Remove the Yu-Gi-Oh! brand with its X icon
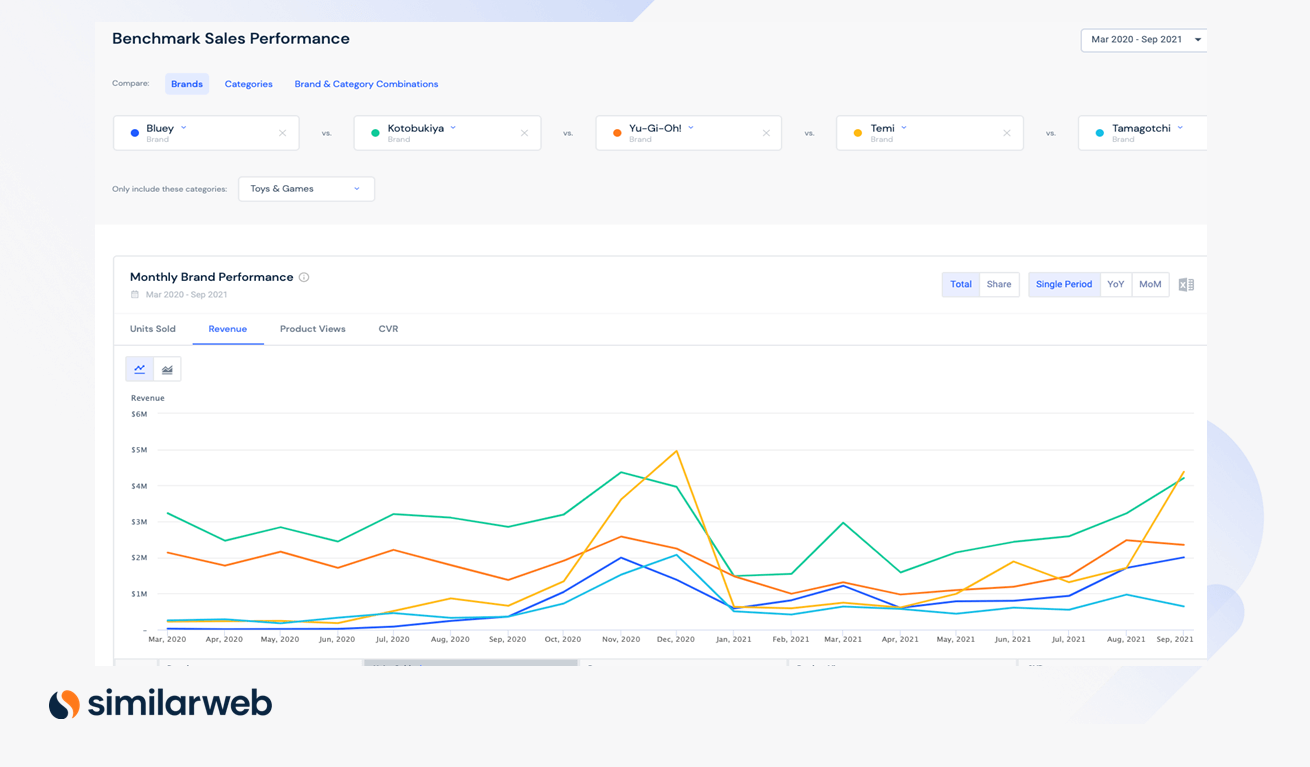The image size is (1310, 767). pos(766,131)
